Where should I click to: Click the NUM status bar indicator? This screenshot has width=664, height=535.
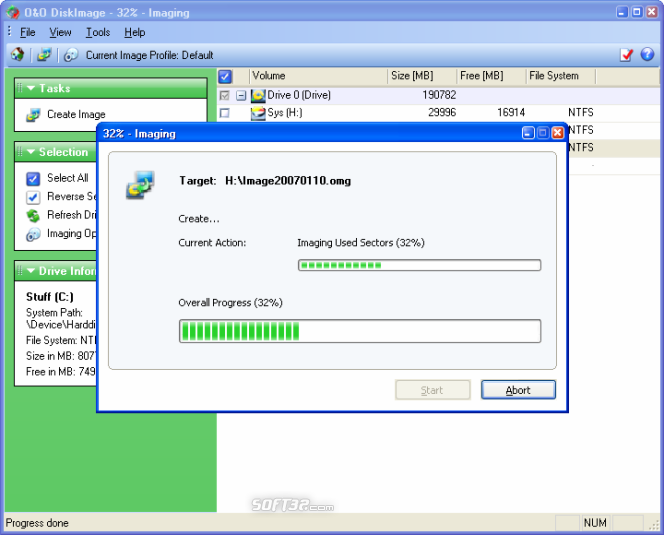(595, 523)
